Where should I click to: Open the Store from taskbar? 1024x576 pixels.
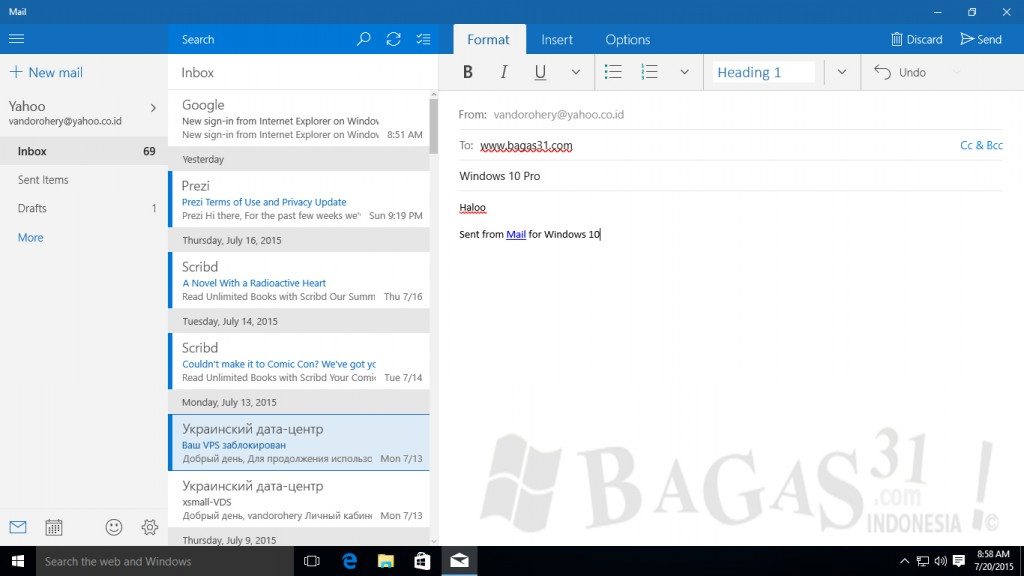423,561
